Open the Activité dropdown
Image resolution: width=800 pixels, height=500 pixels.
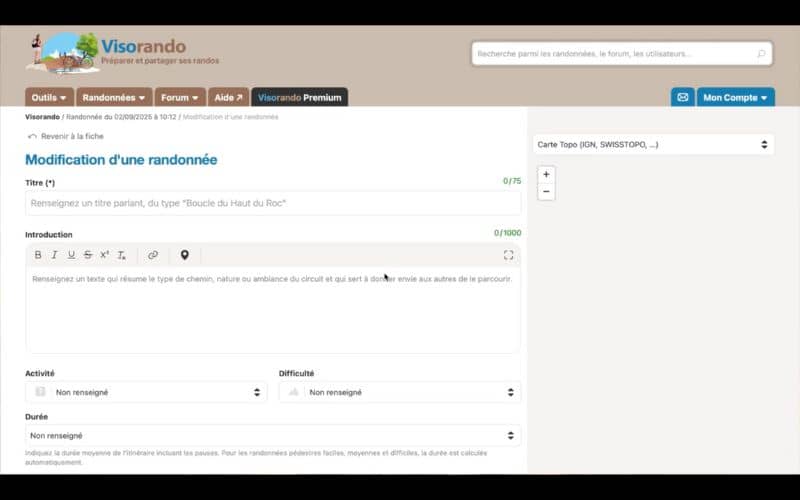(x=146, y=392)
